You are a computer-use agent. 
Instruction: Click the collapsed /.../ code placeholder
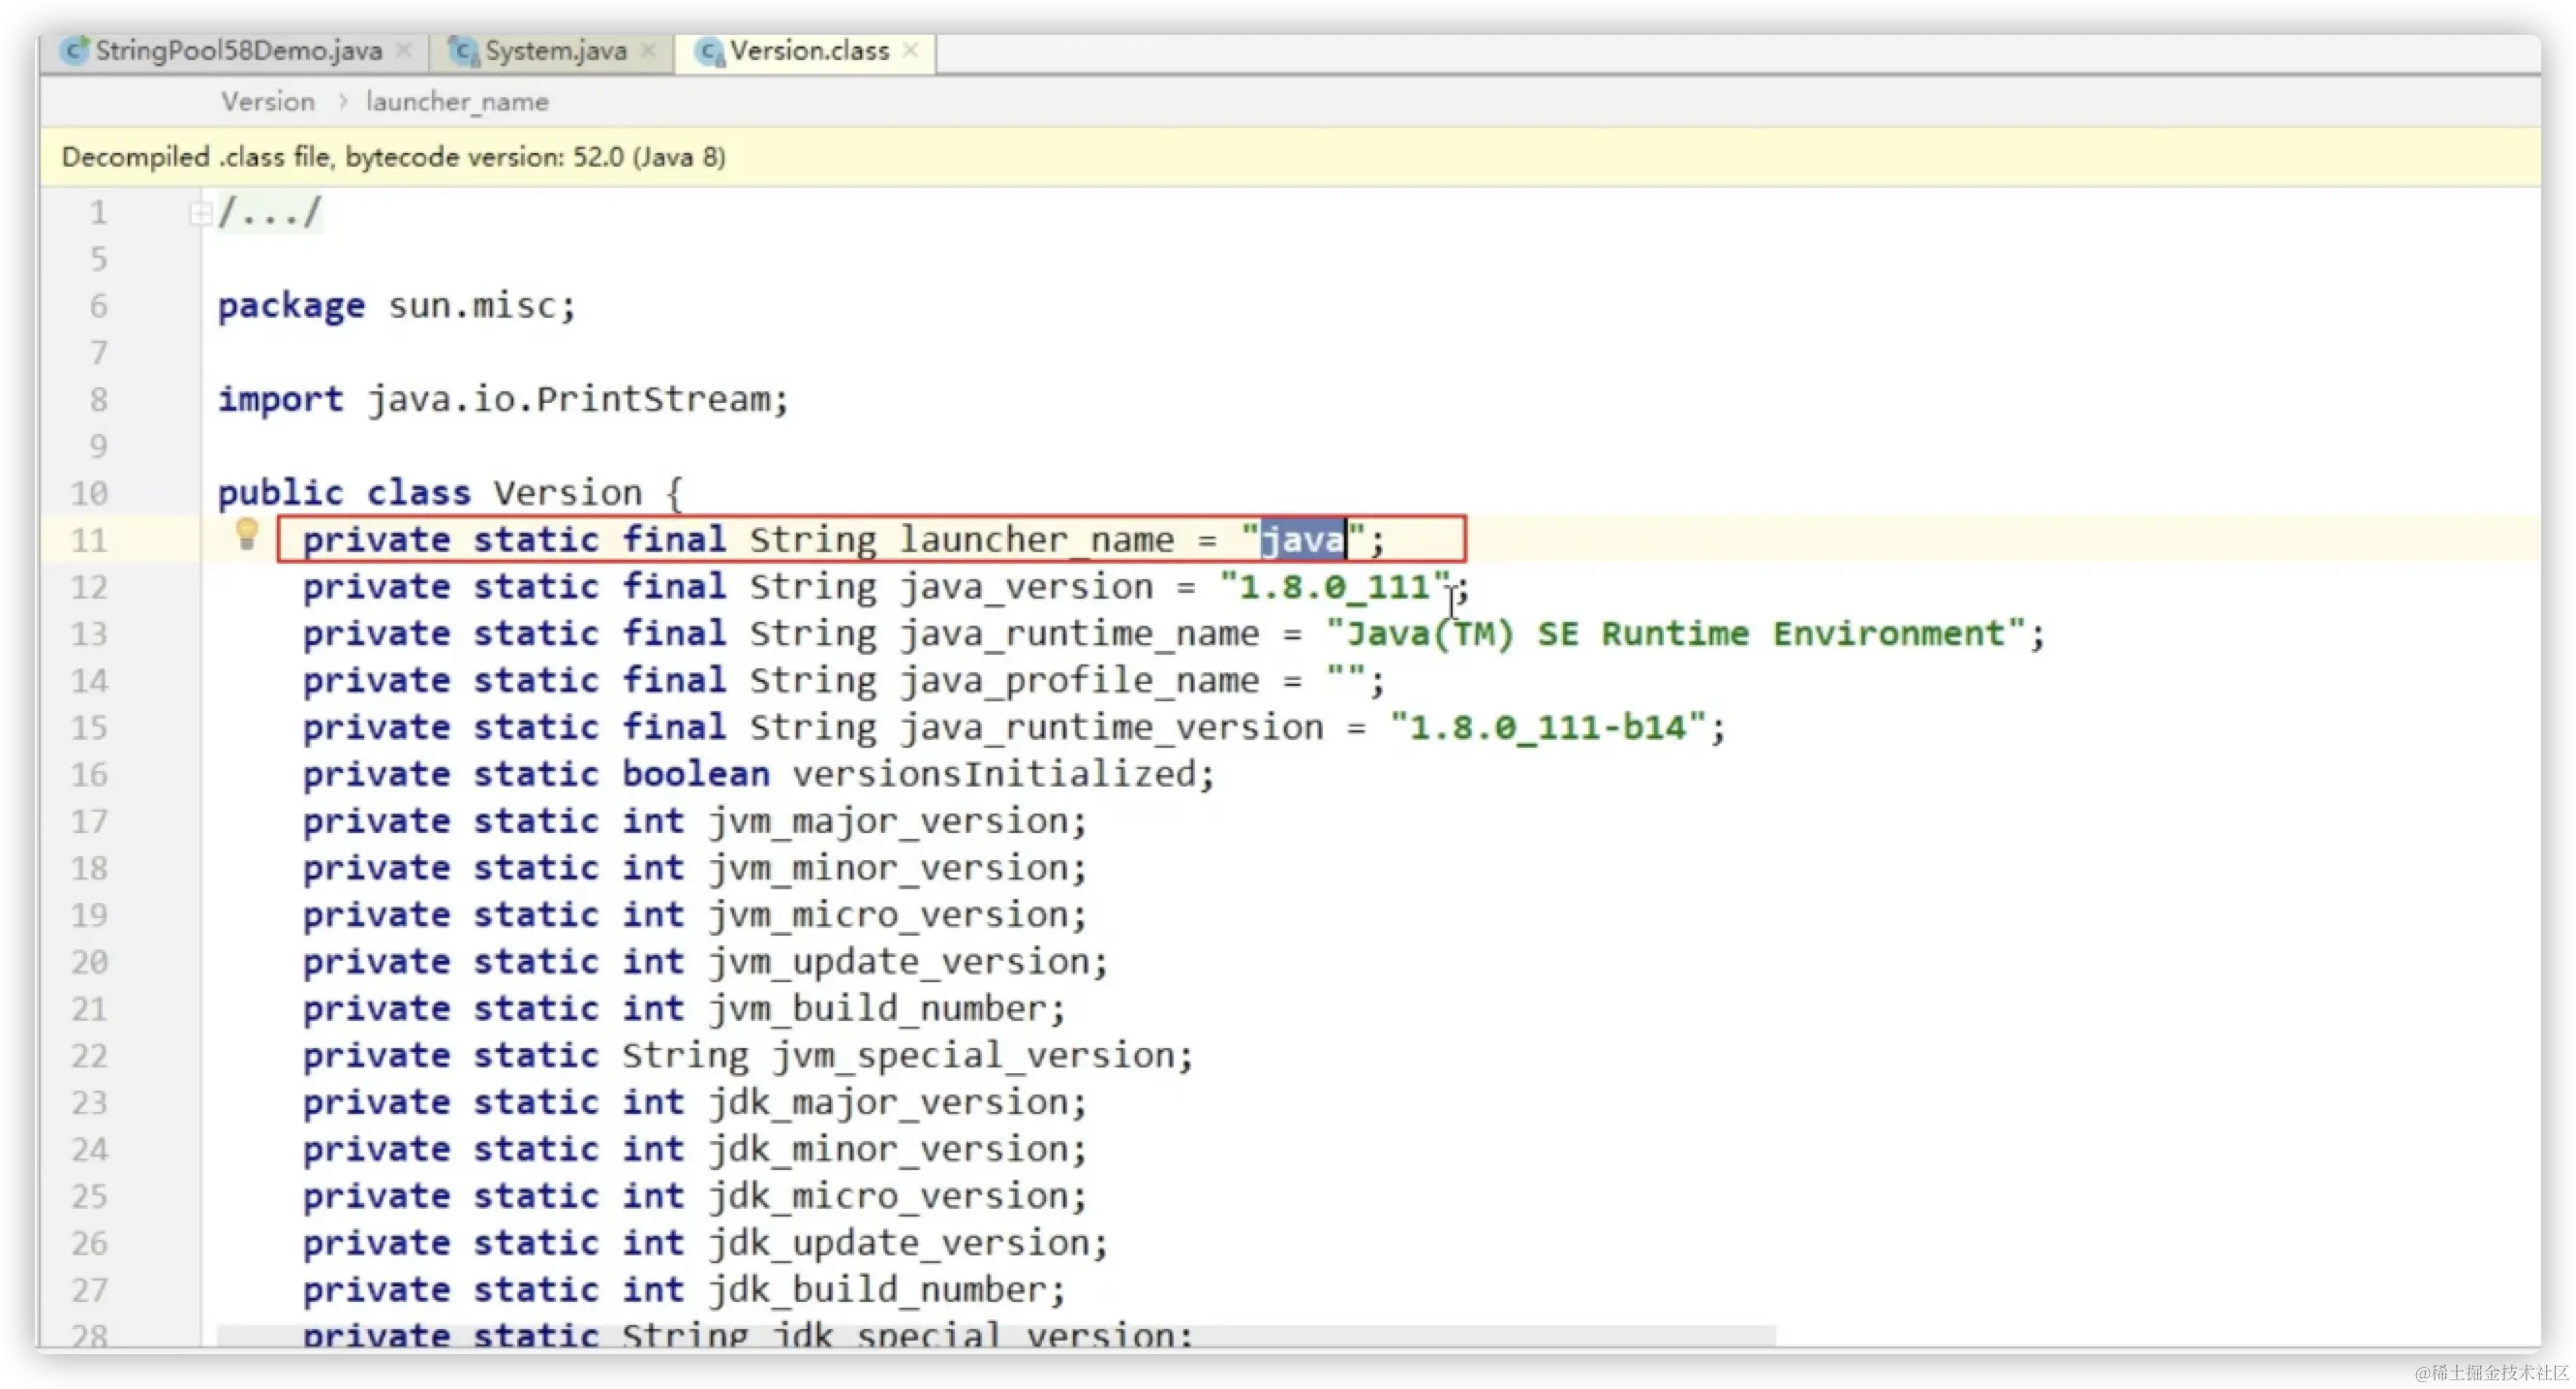(270, 213)
